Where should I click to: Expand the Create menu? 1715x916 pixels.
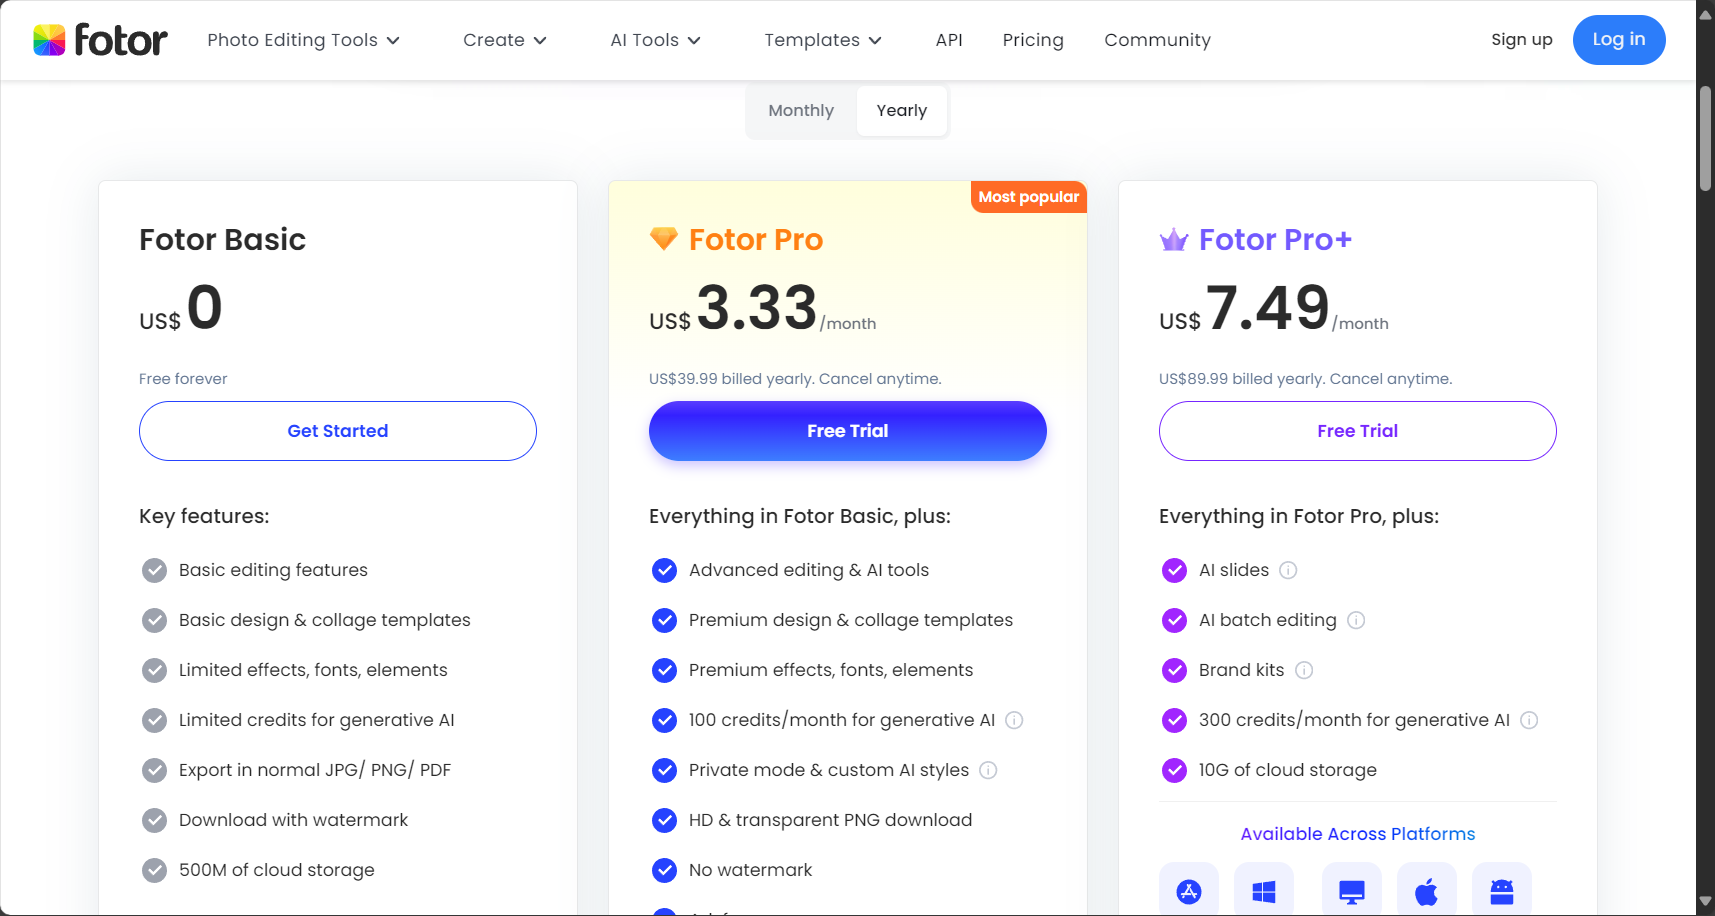coord(504,40)
